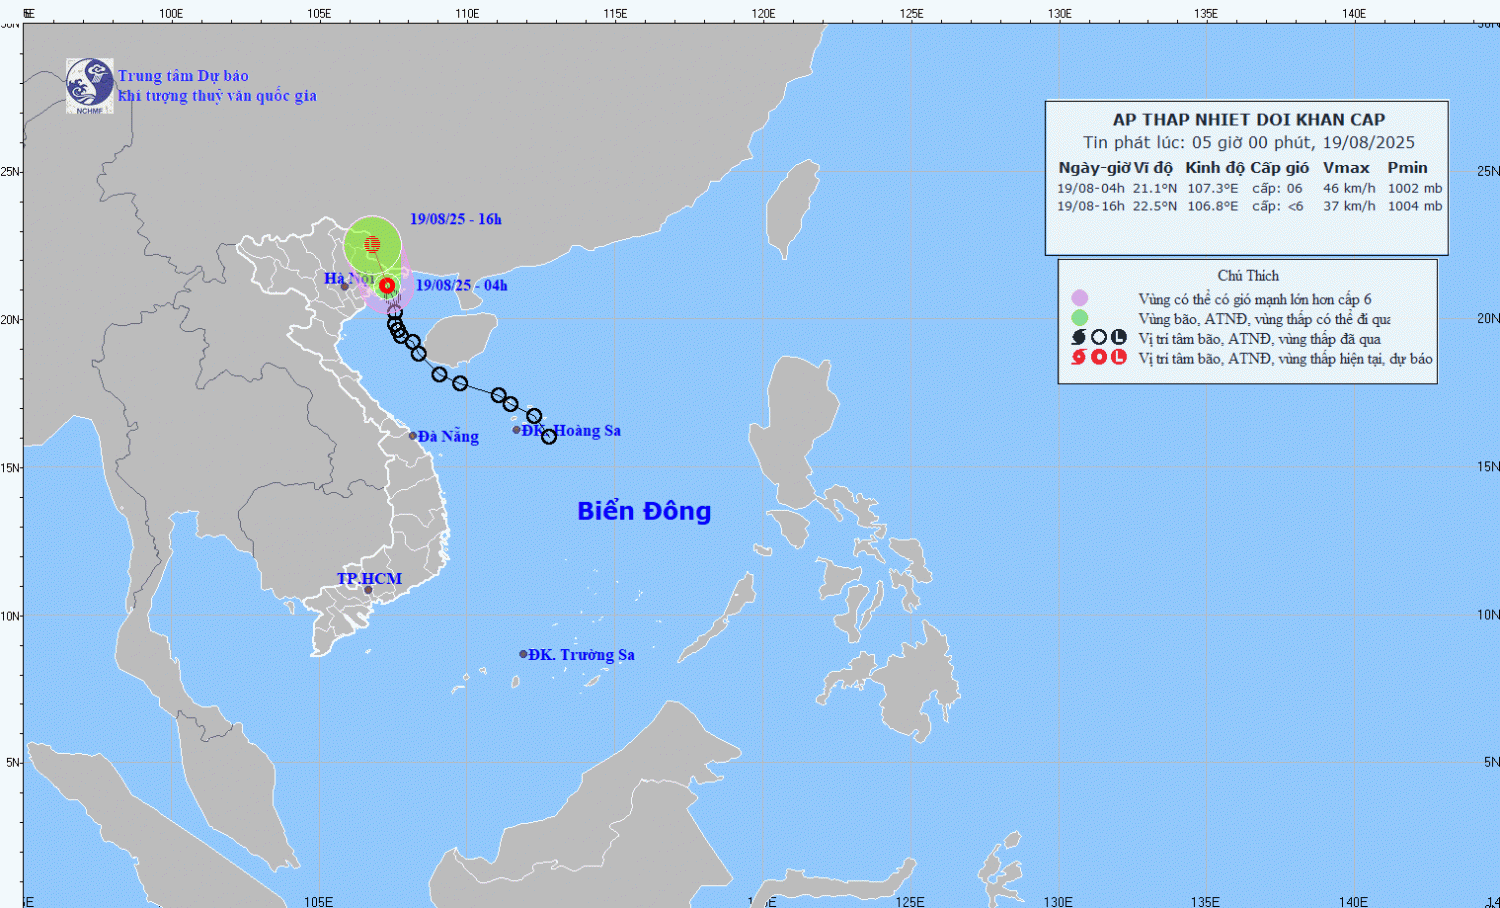1500x908 pixels.
Task: Click the AP THAP NHIET DOI KHAN CAP title
Action: point(1248,120)
